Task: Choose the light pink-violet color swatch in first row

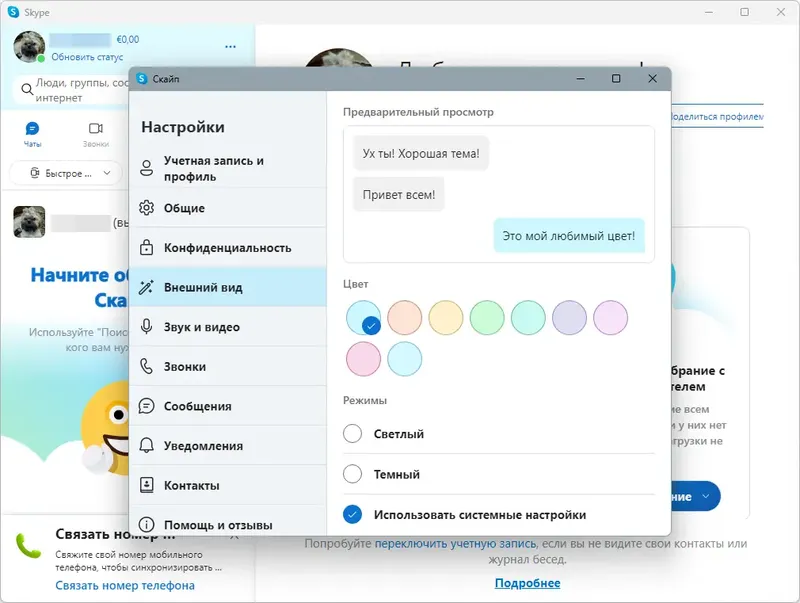Action: pos(611,317)
